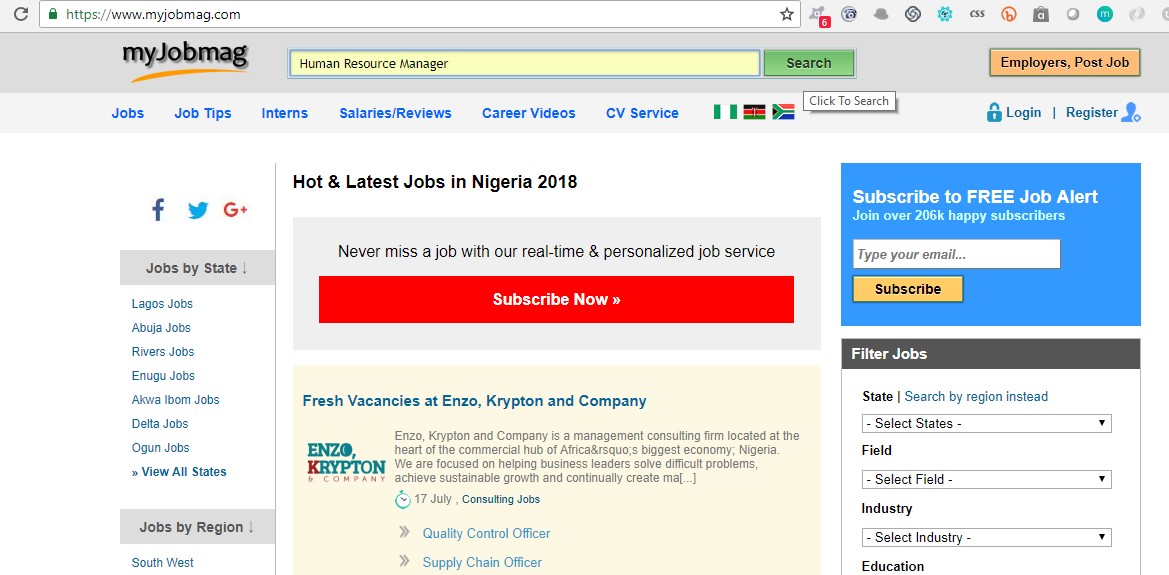Switch to the Nigeria flag site
The height and width of the screenshot is (575, 1169).
(725, 112)
